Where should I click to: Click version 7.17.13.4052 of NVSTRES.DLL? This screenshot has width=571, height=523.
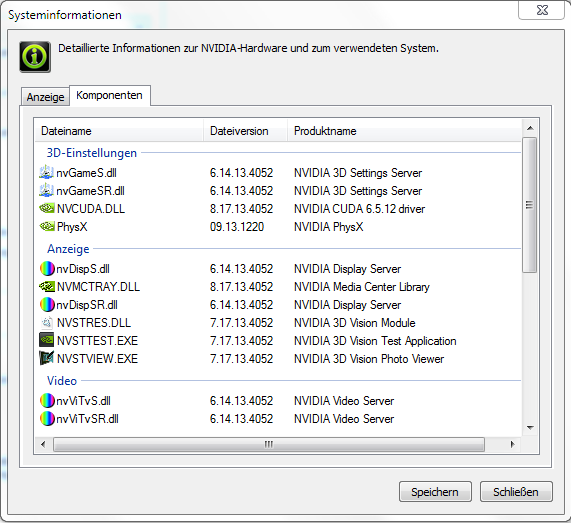pyautogui.click(x=241, y=323)
